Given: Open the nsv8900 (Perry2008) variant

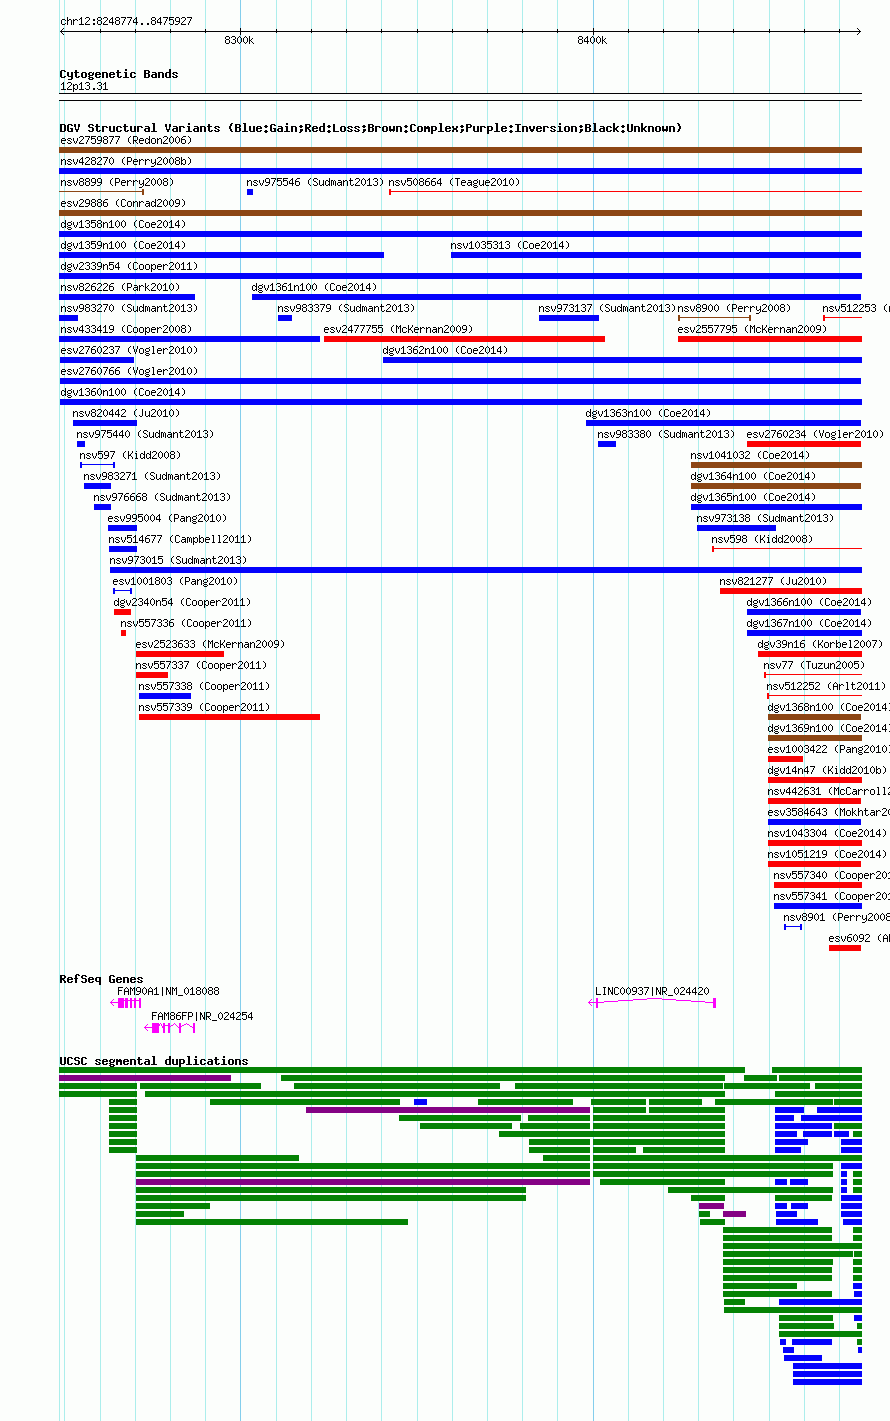Looking at the screenshot, I should [734, 308].
